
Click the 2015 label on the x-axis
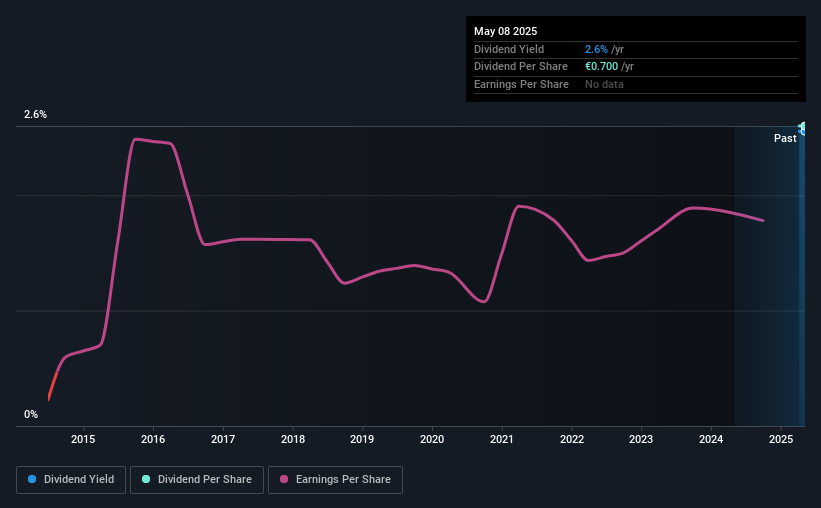[83, 439]
